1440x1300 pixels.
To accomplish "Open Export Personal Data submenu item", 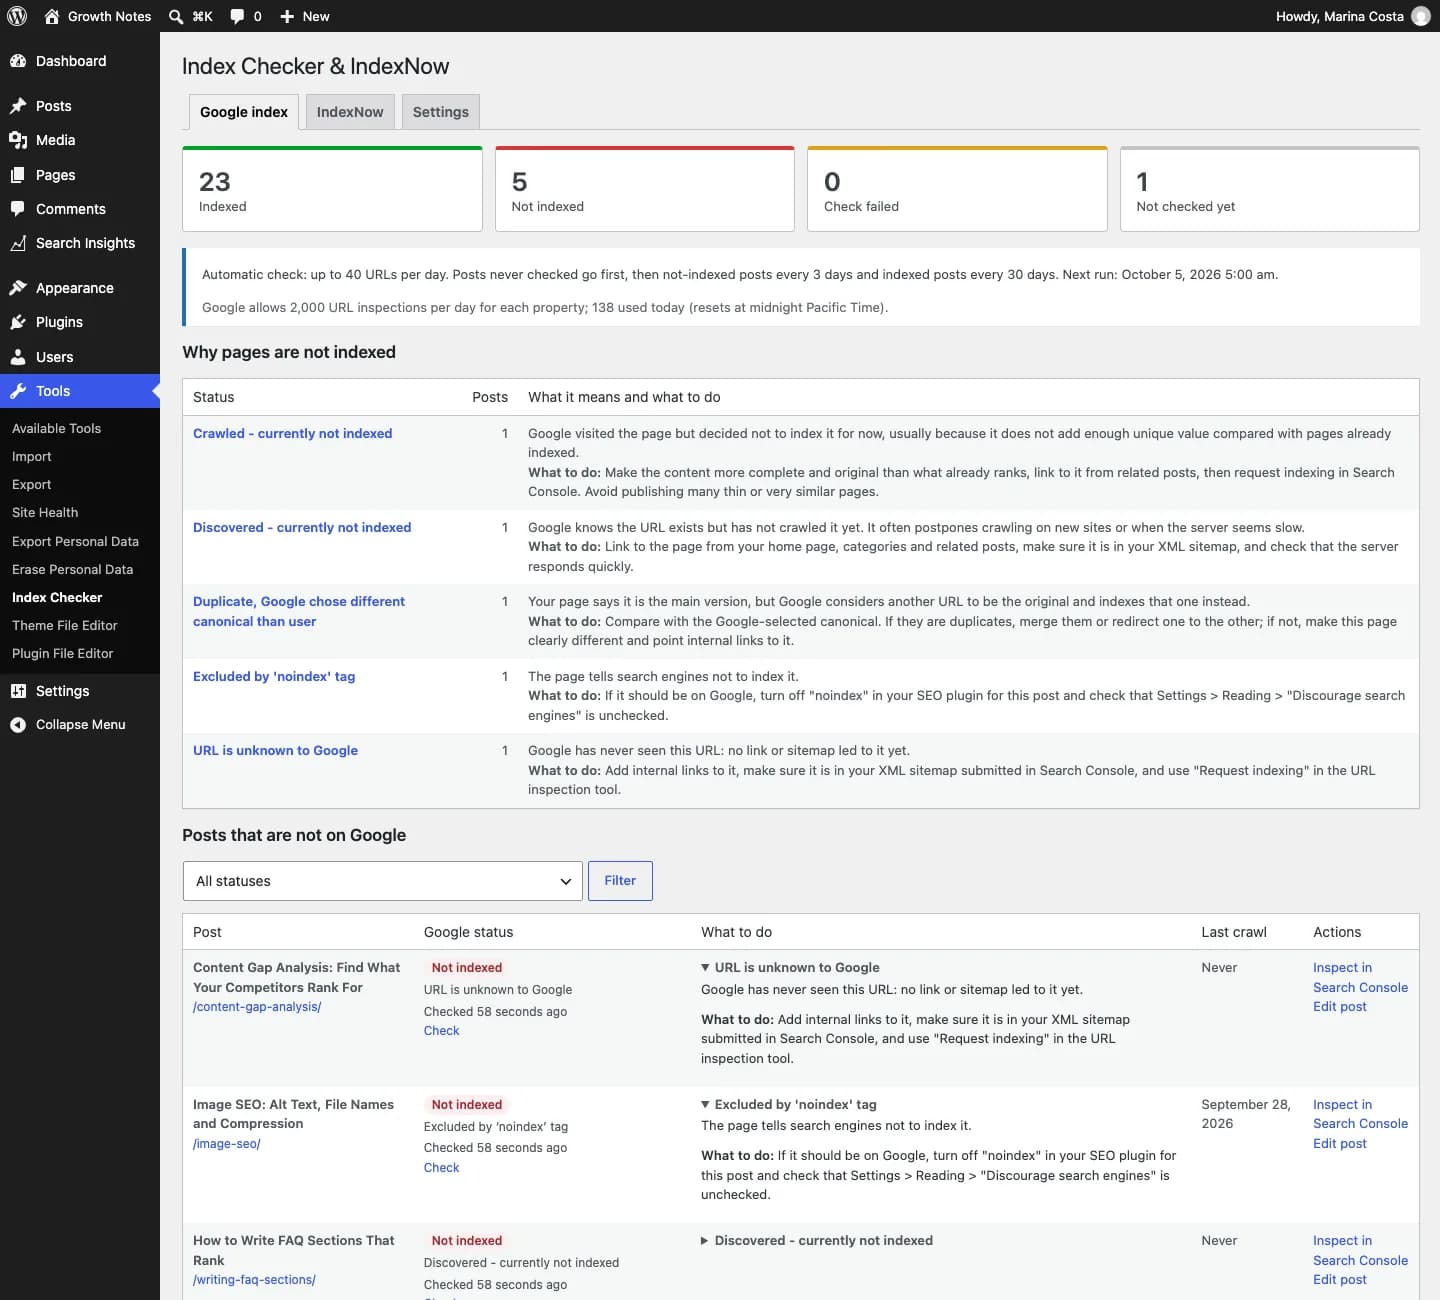I will tap(75, 541).
